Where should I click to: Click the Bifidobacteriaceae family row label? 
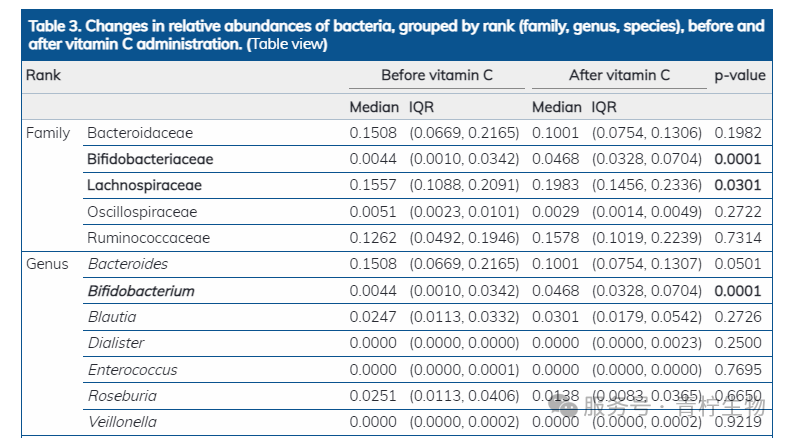(150, 159)
